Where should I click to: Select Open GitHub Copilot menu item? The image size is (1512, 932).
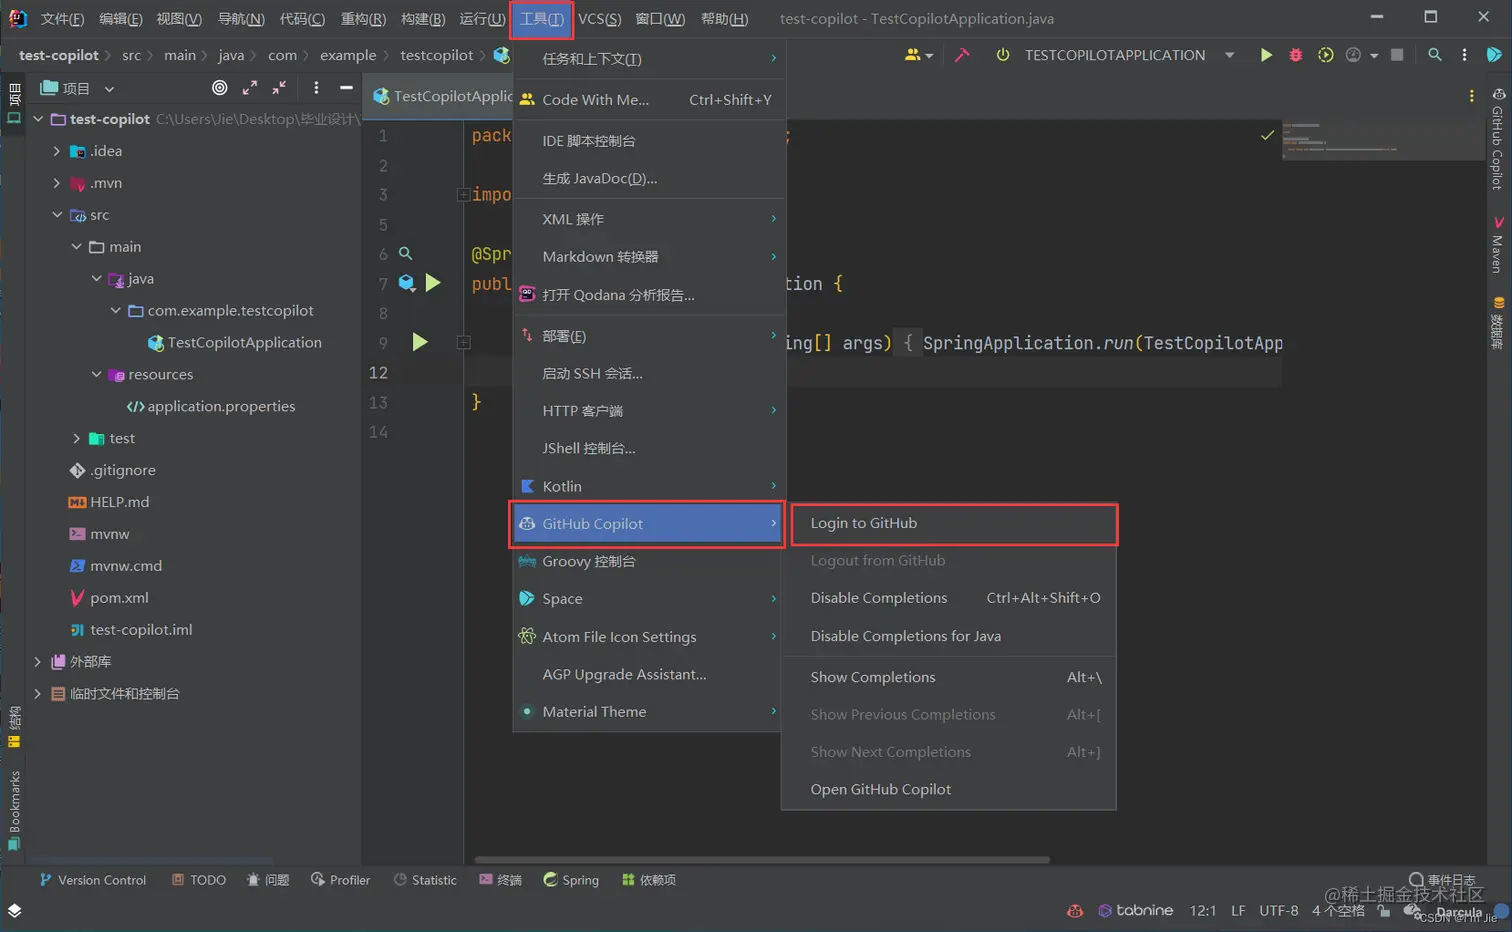pyautogui.click(x=948, y=789)
